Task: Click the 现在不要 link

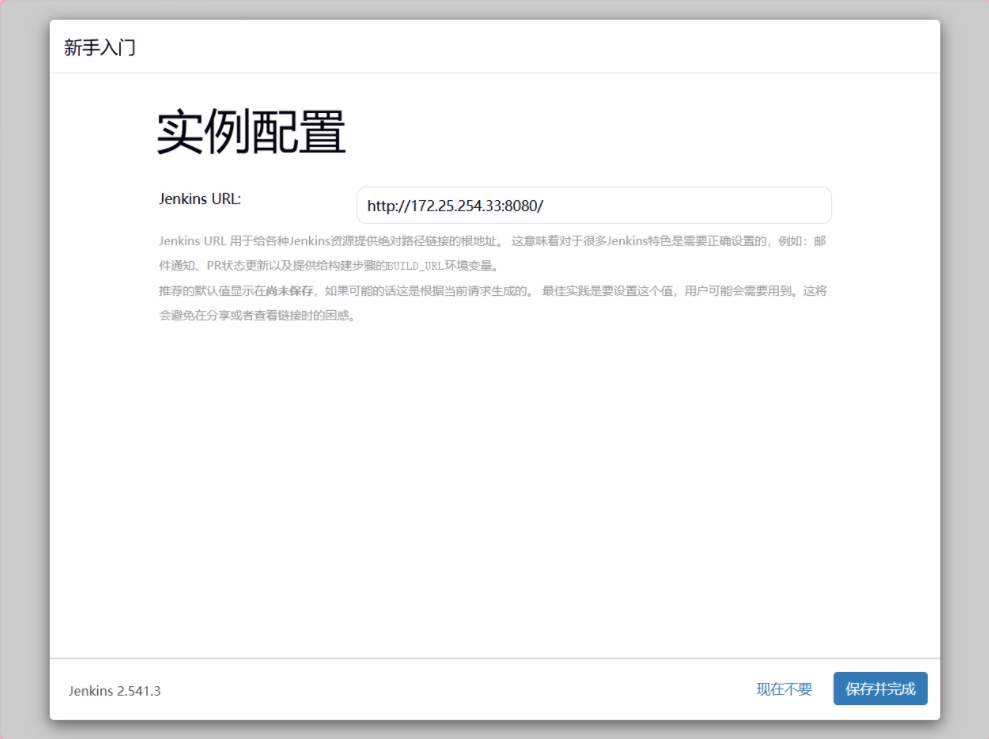Action: 784,689
